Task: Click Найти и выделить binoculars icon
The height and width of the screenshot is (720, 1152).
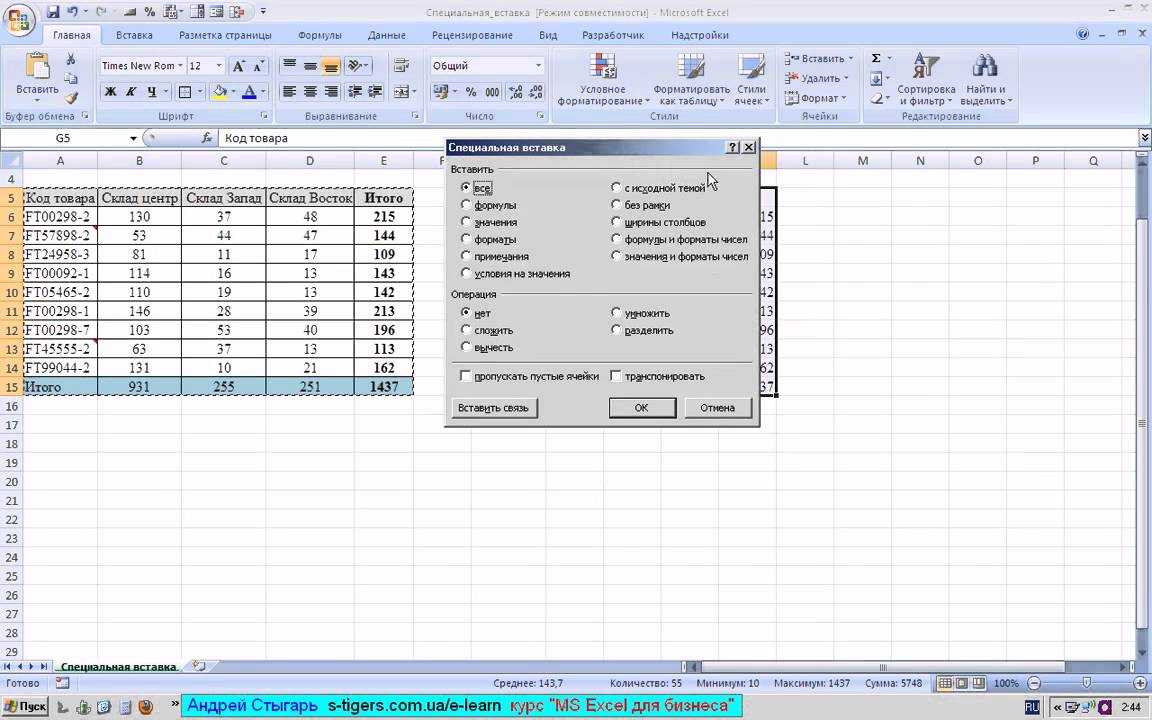Action: pos(985,66)
